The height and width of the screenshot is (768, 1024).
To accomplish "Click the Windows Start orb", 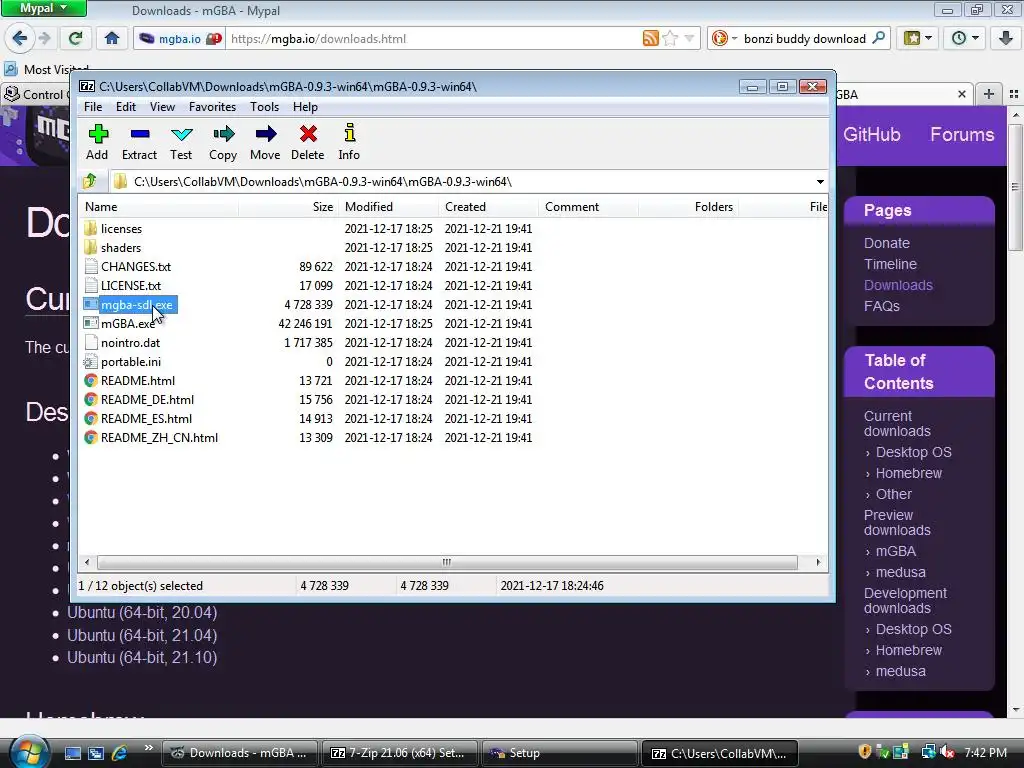I will pyautogui.click(x=28, y=752).
